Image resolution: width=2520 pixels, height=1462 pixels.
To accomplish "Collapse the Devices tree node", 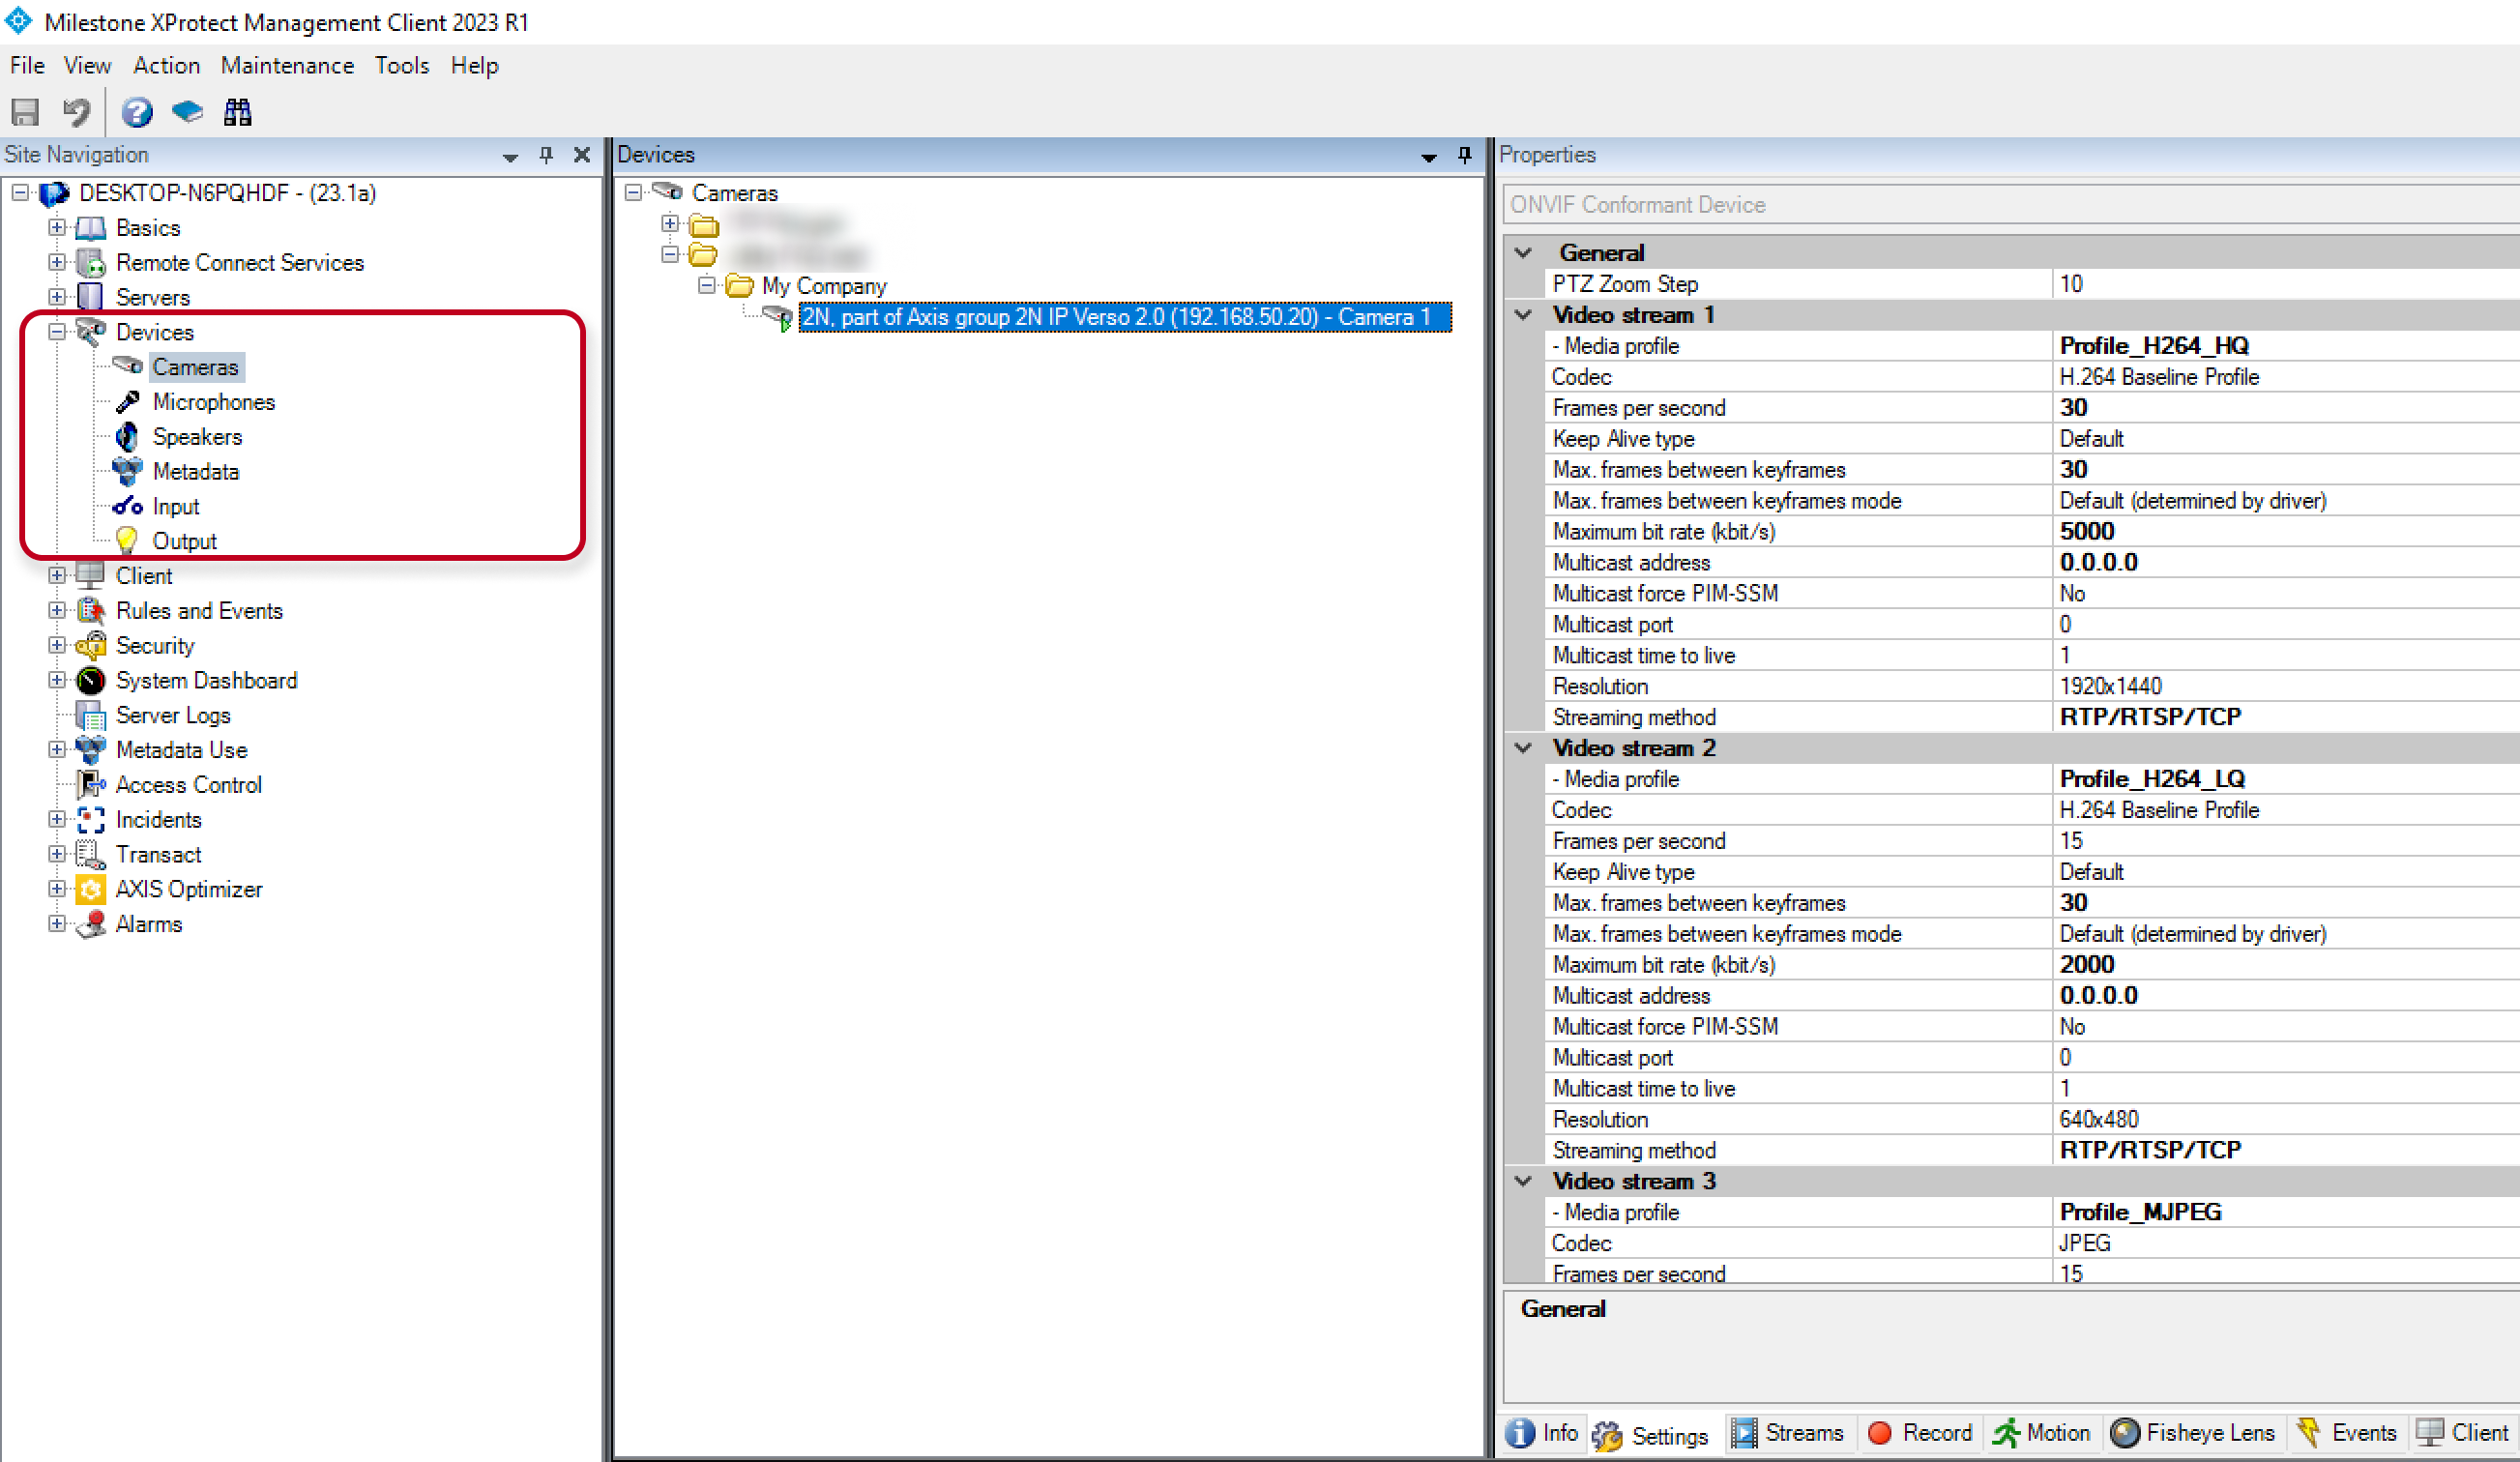I will coord(57,332).
